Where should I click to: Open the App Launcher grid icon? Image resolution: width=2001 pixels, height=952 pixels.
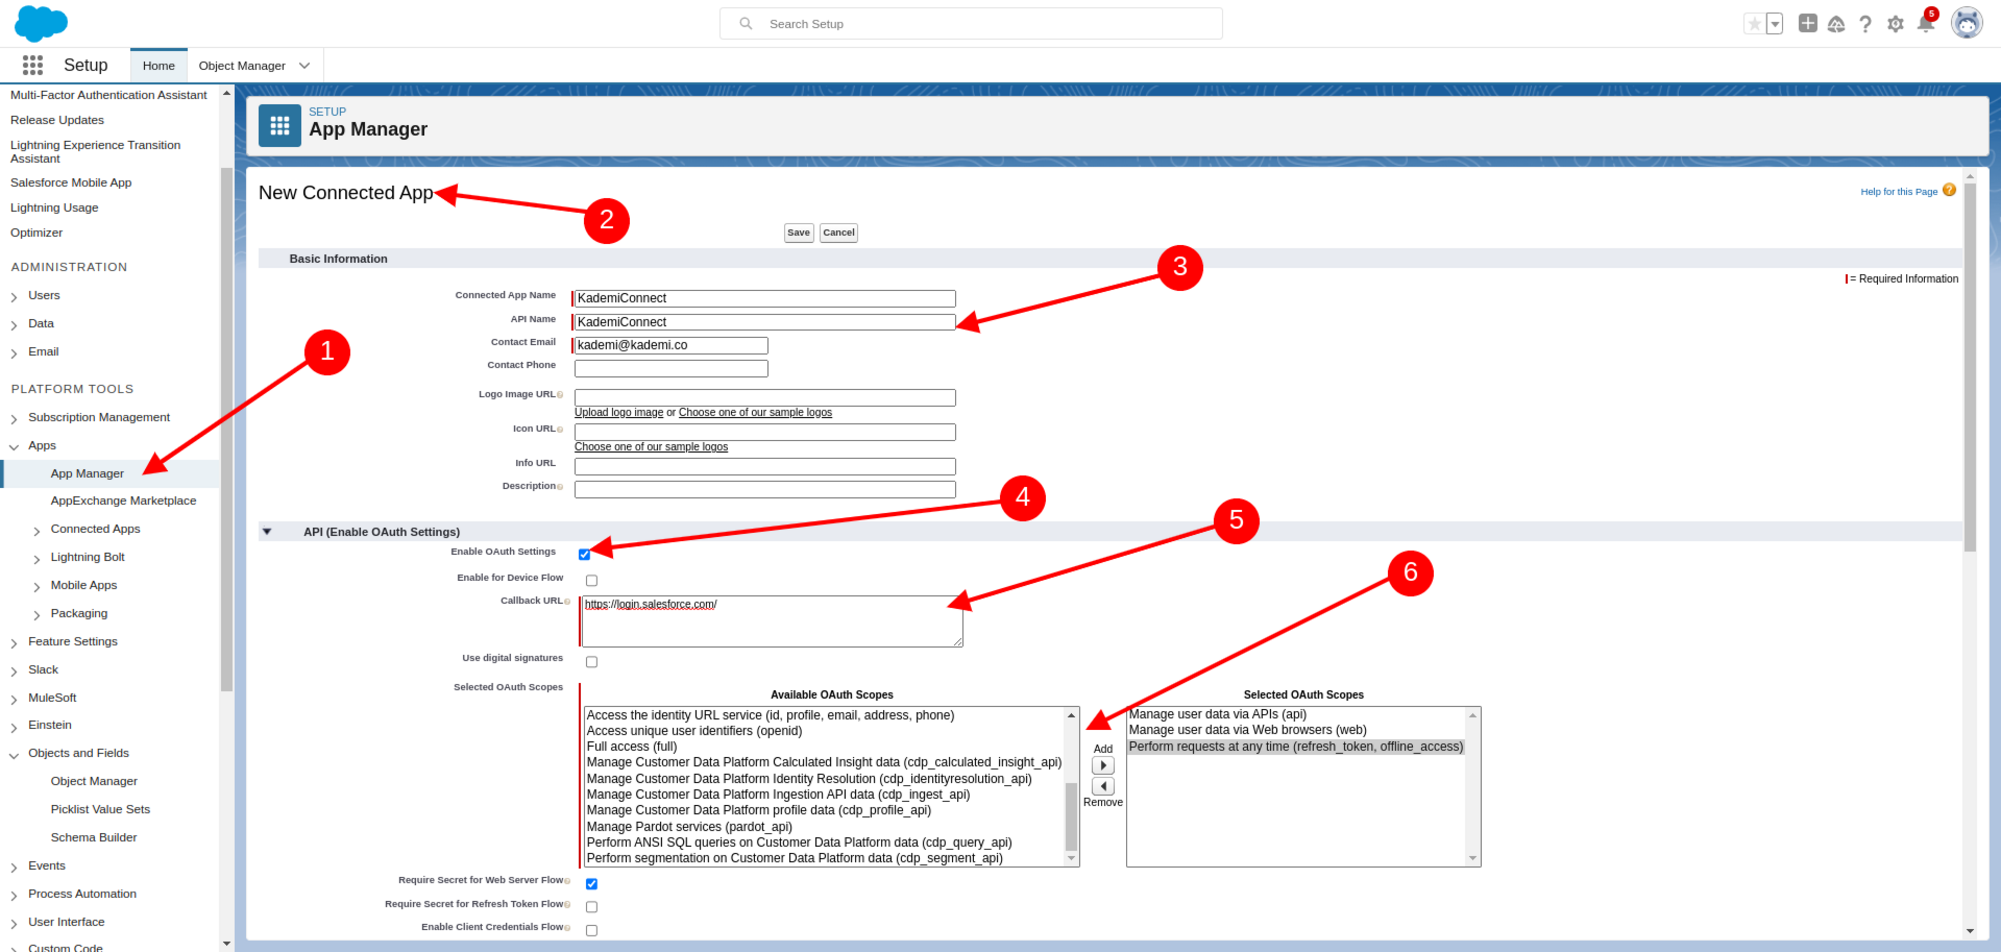point(32,65)
